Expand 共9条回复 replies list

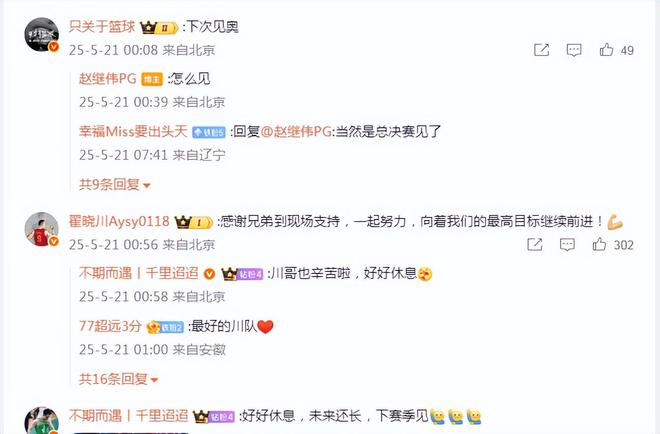coord(114,184)
